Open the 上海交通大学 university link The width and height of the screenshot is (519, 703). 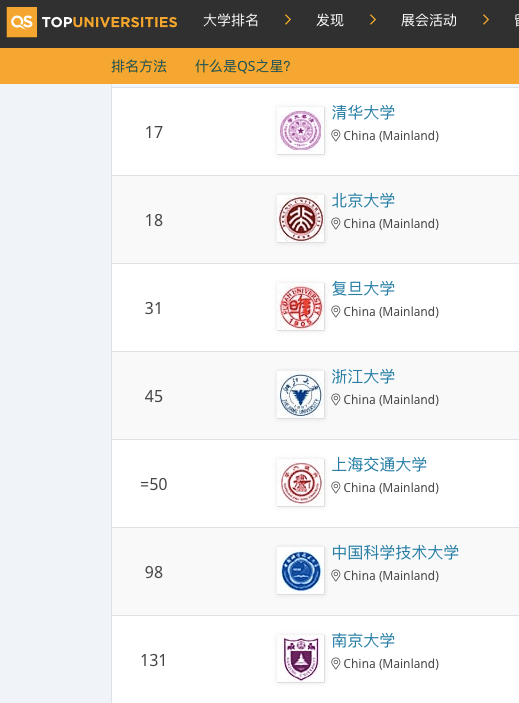[x=379, y=464]
